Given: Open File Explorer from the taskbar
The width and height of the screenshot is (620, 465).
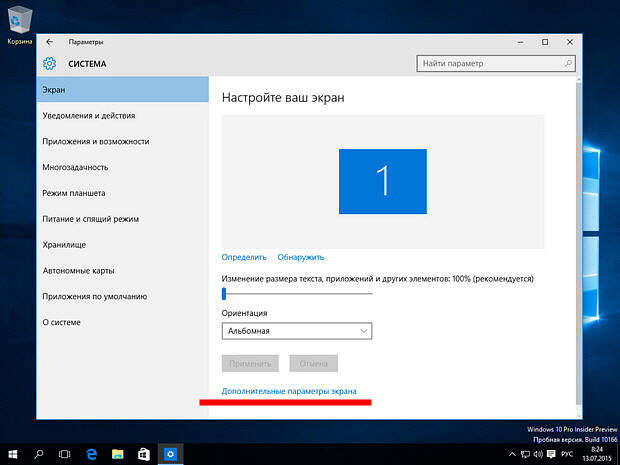Looking at the screenshot, I should coord(117,455).
